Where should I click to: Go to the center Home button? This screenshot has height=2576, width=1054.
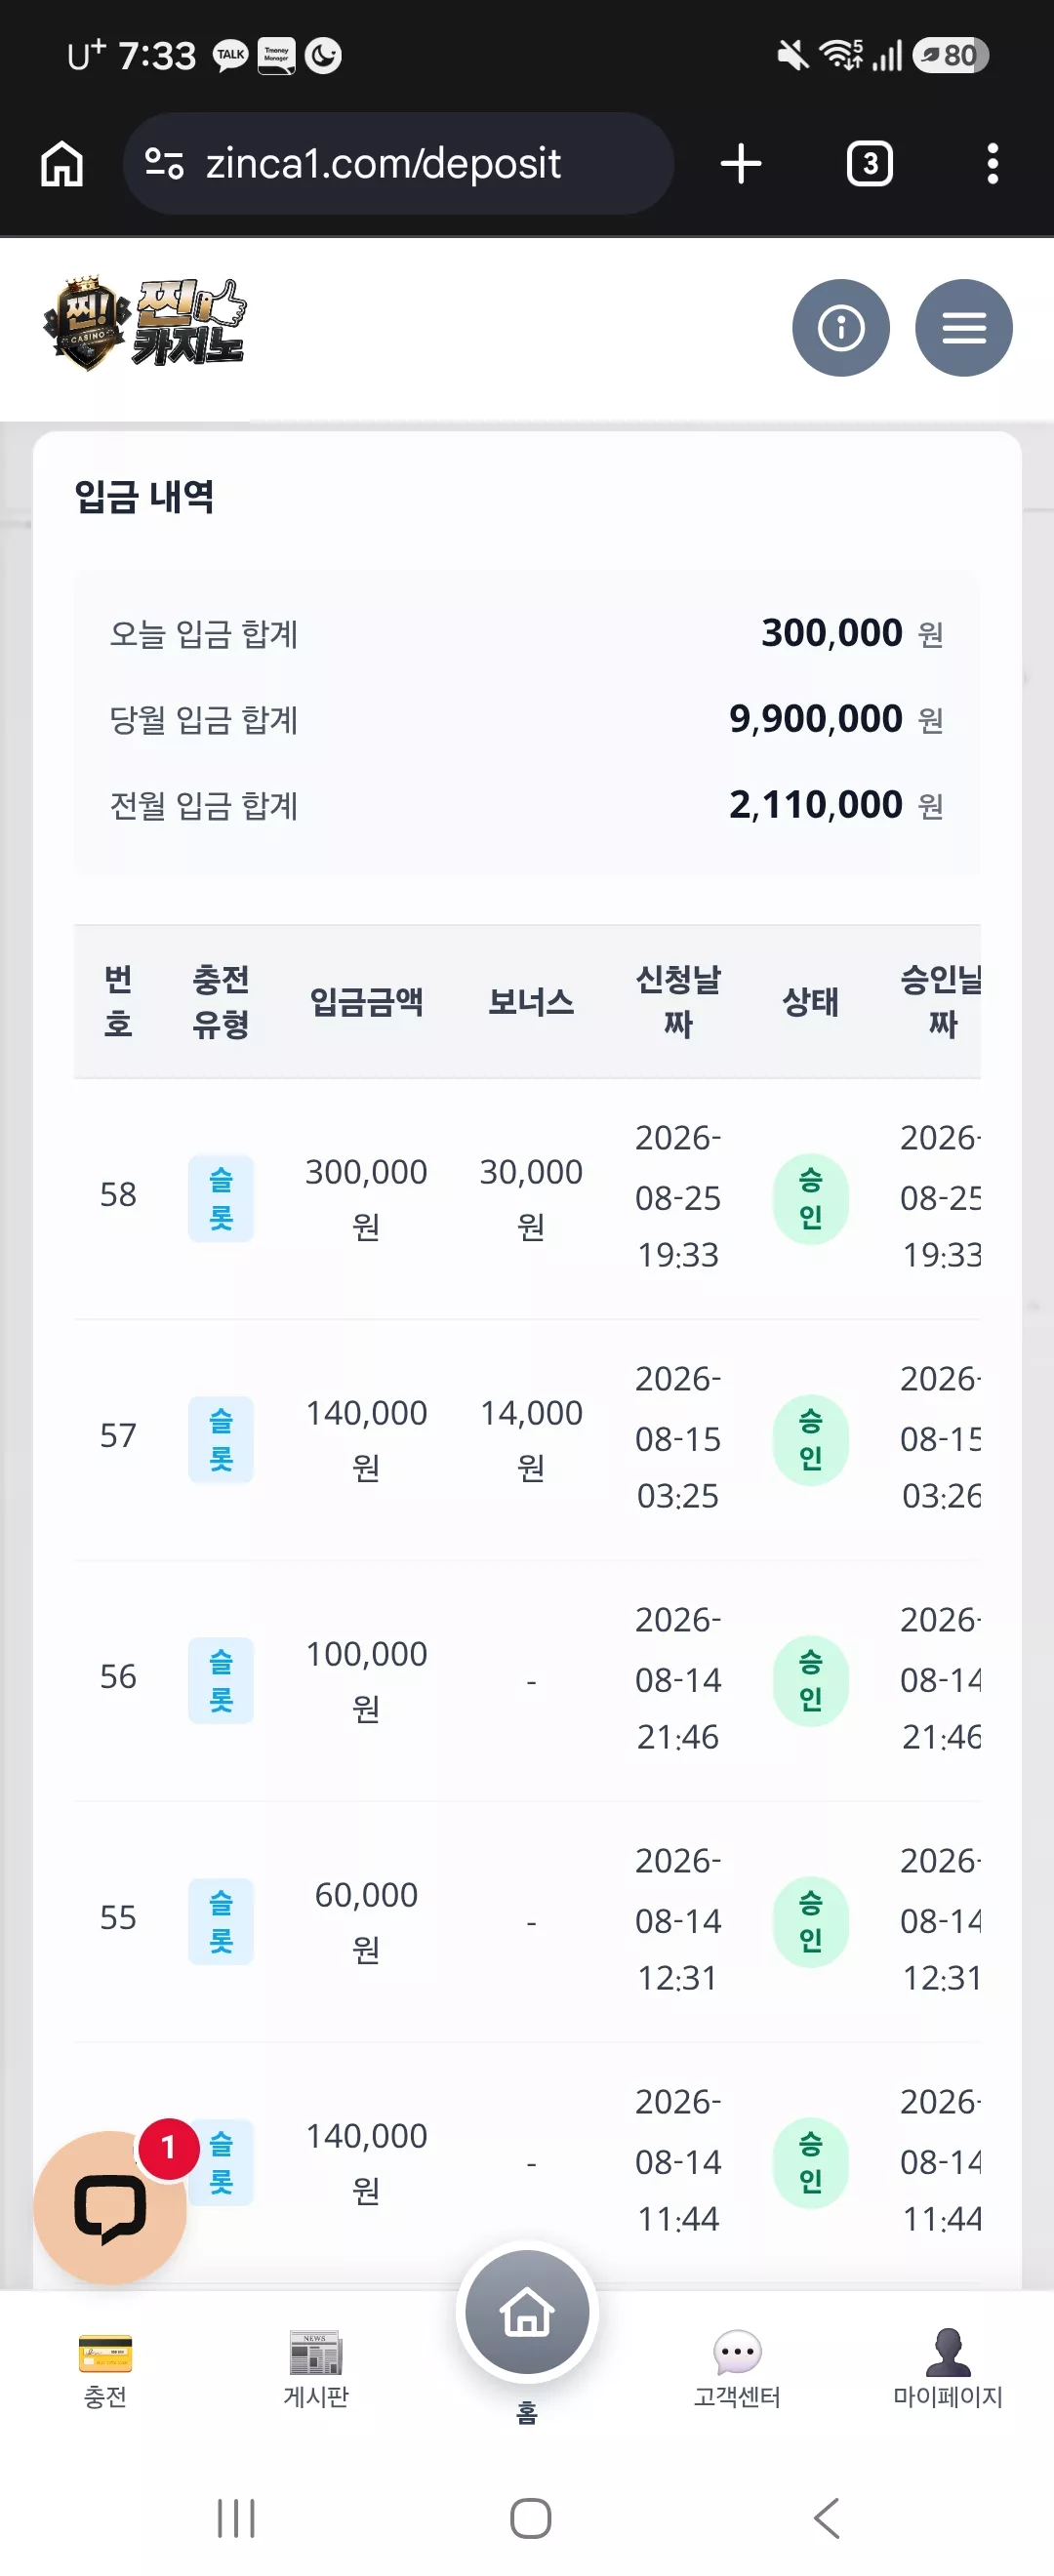coord(527,2312)
